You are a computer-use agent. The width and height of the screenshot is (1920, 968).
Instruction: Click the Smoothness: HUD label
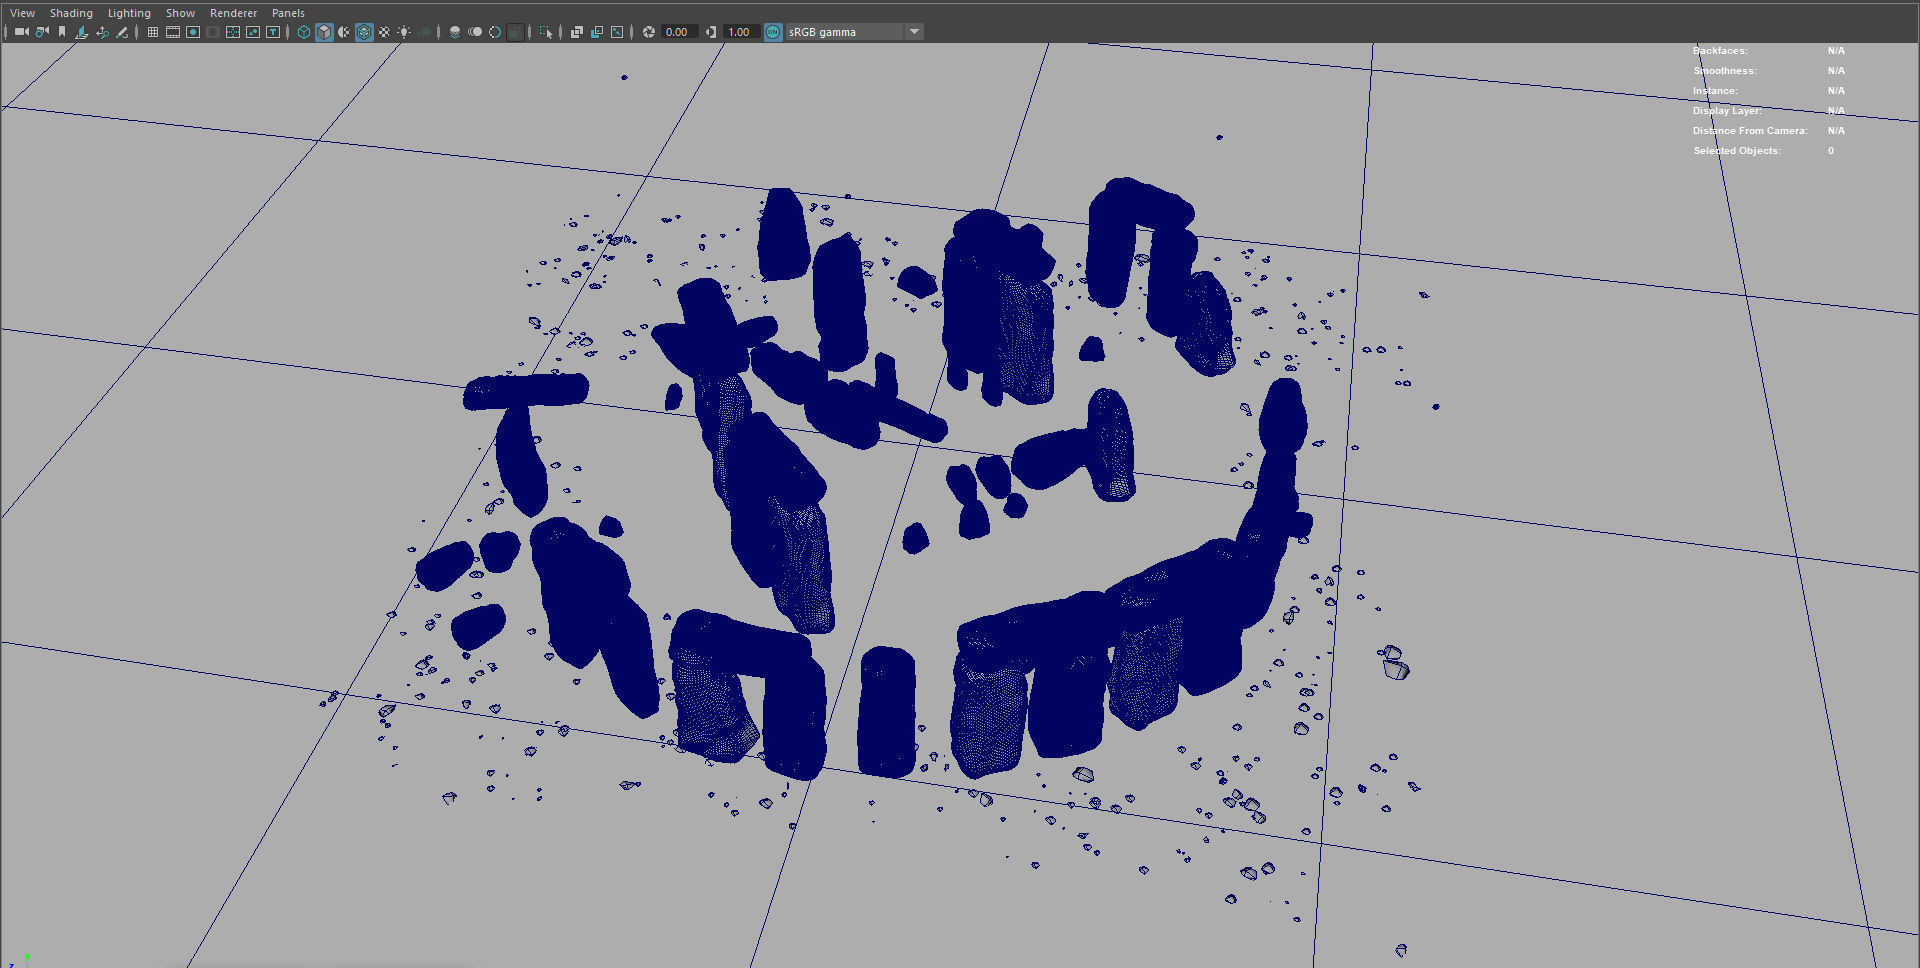(x=1724, y=71)
